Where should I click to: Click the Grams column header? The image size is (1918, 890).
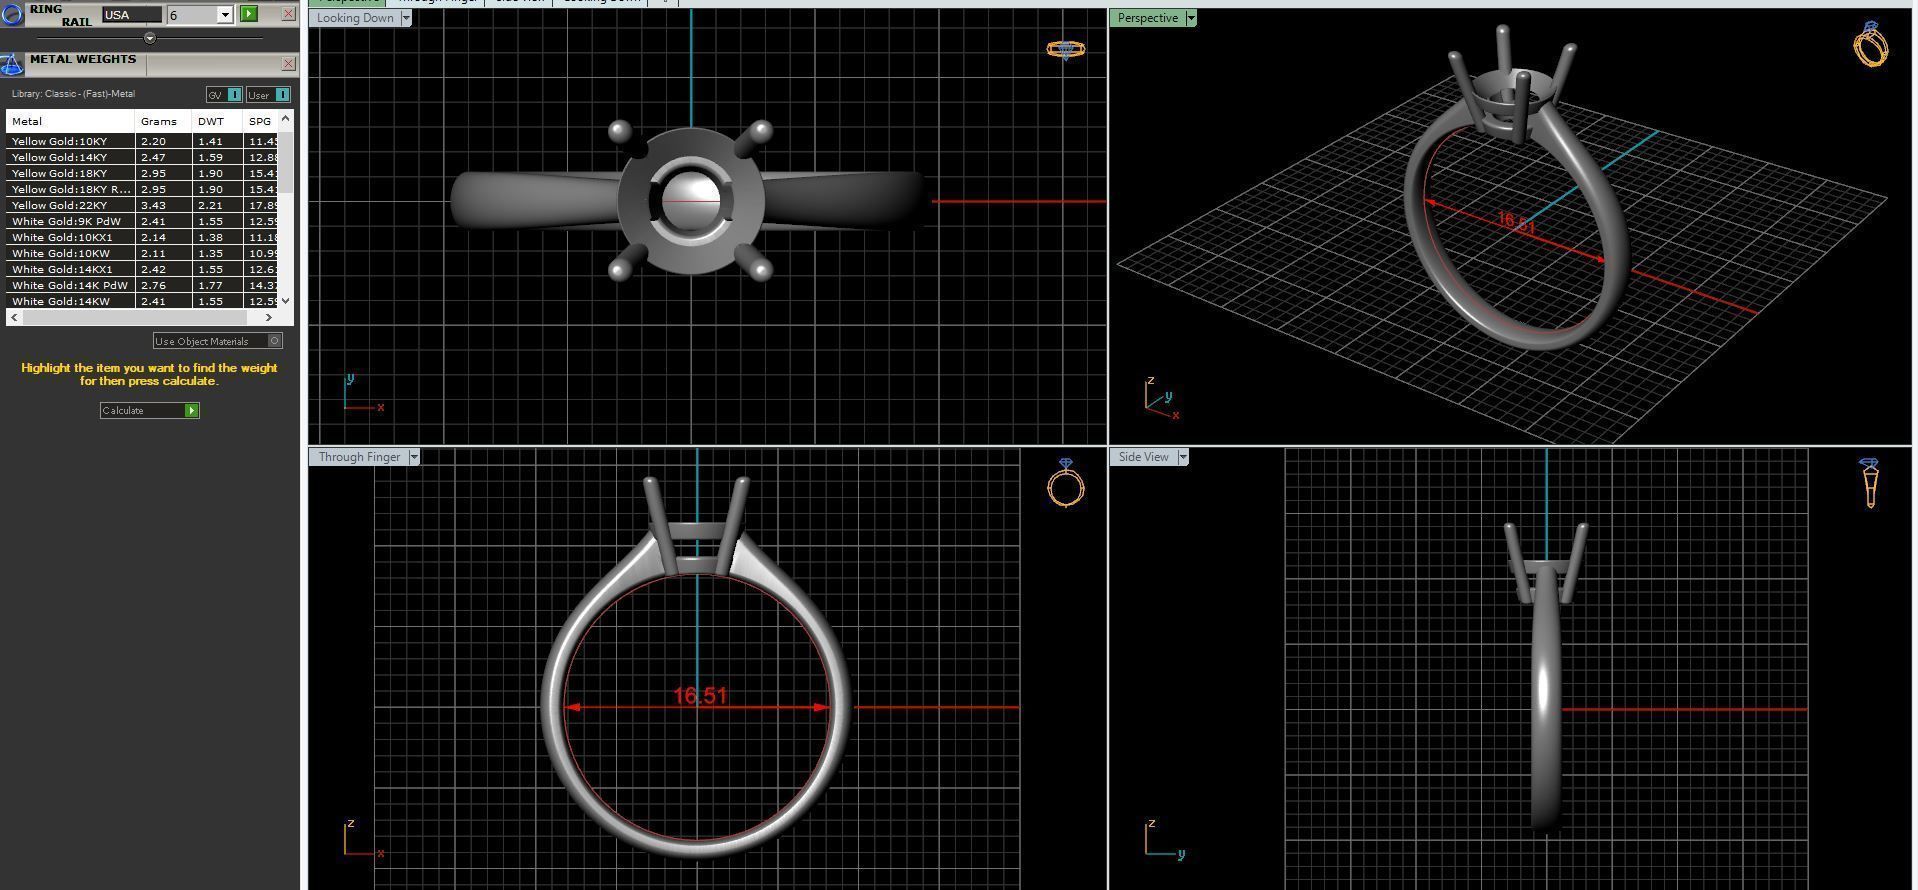(x=163, y=121)
